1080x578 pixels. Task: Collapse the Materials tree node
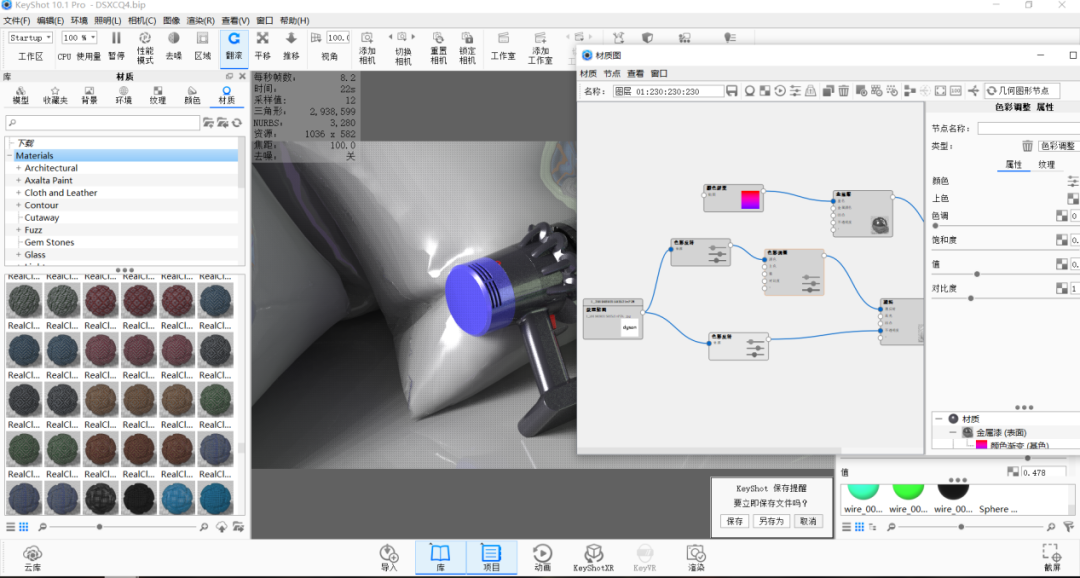pos(10,156)
